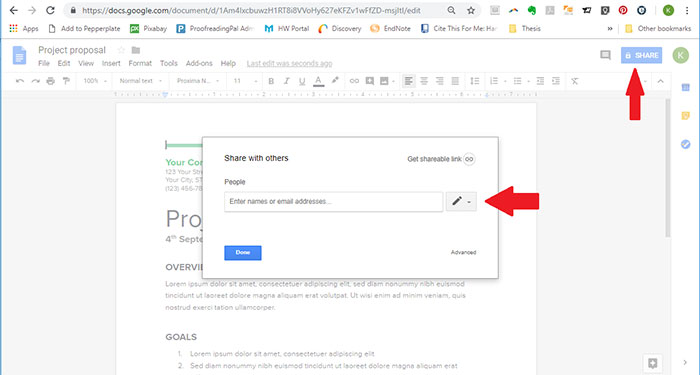Toggle underline formatting
The image size is (700, 375).
pos(302,81)
